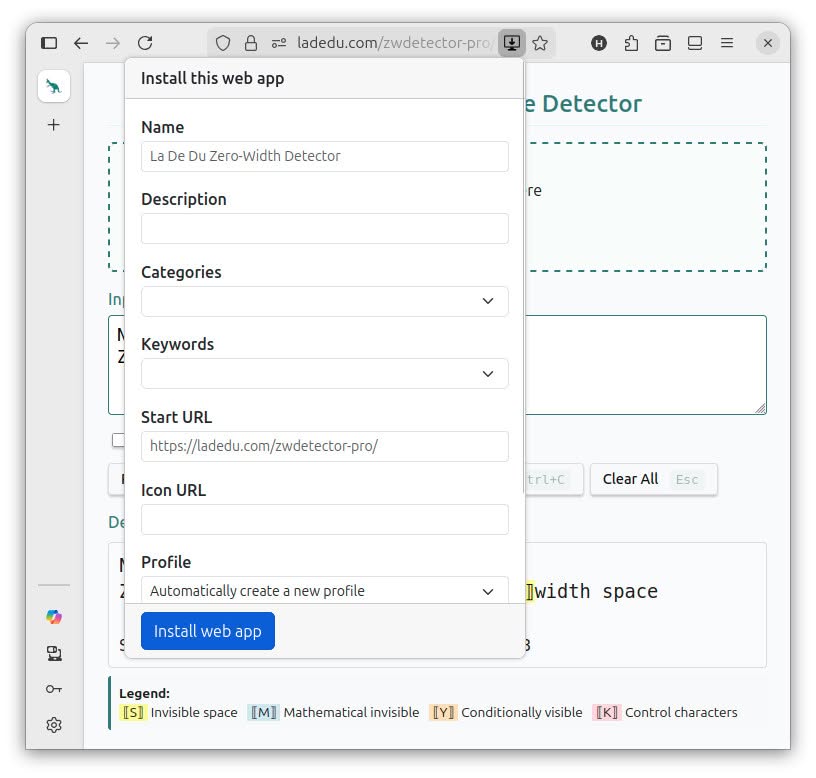Screen dimensions: 816x778
Task: Toggle the sidebar panel icon
Action: [x=49, y=43]
